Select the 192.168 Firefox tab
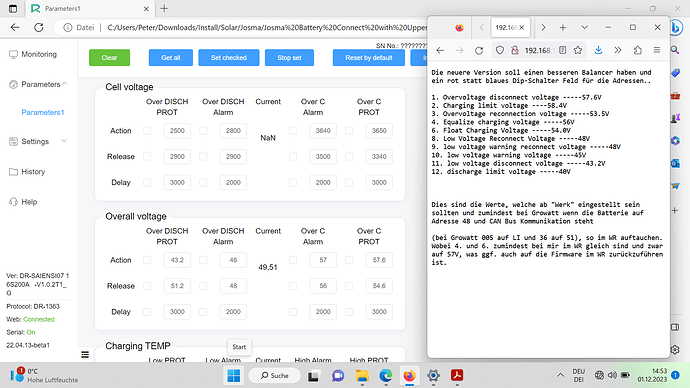The image size is (690, 388). (510, 27)
